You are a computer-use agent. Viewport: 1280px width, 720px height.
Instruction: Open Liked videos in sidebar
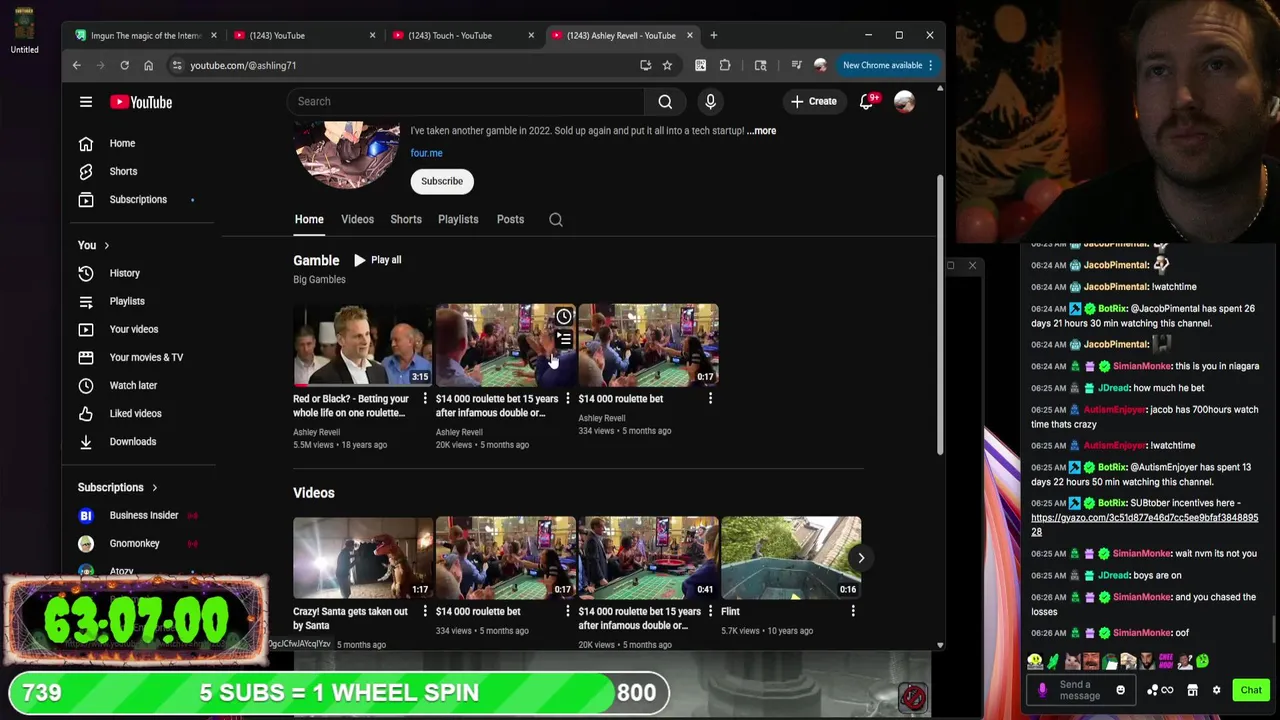pos(136,413)
